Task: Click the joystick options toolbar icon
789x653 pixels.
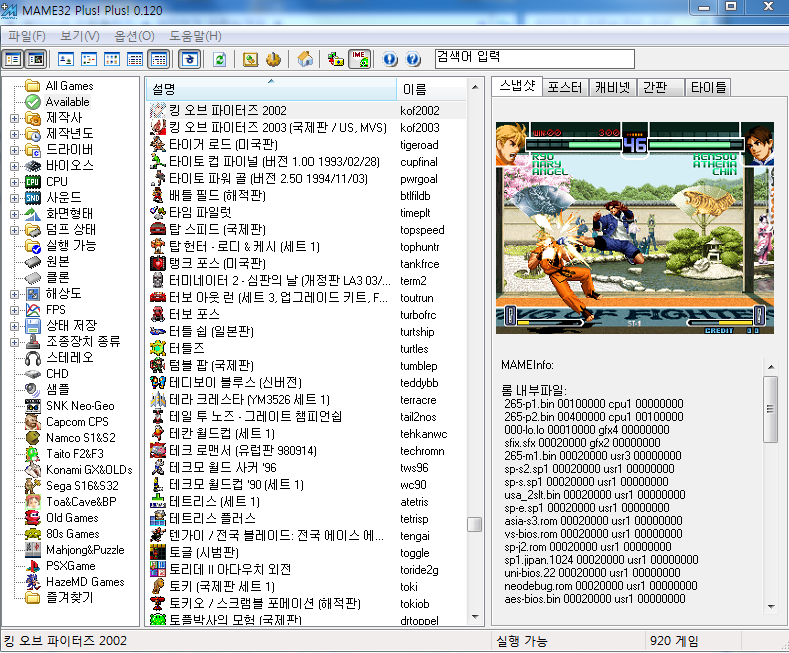Action: [273, 59]
